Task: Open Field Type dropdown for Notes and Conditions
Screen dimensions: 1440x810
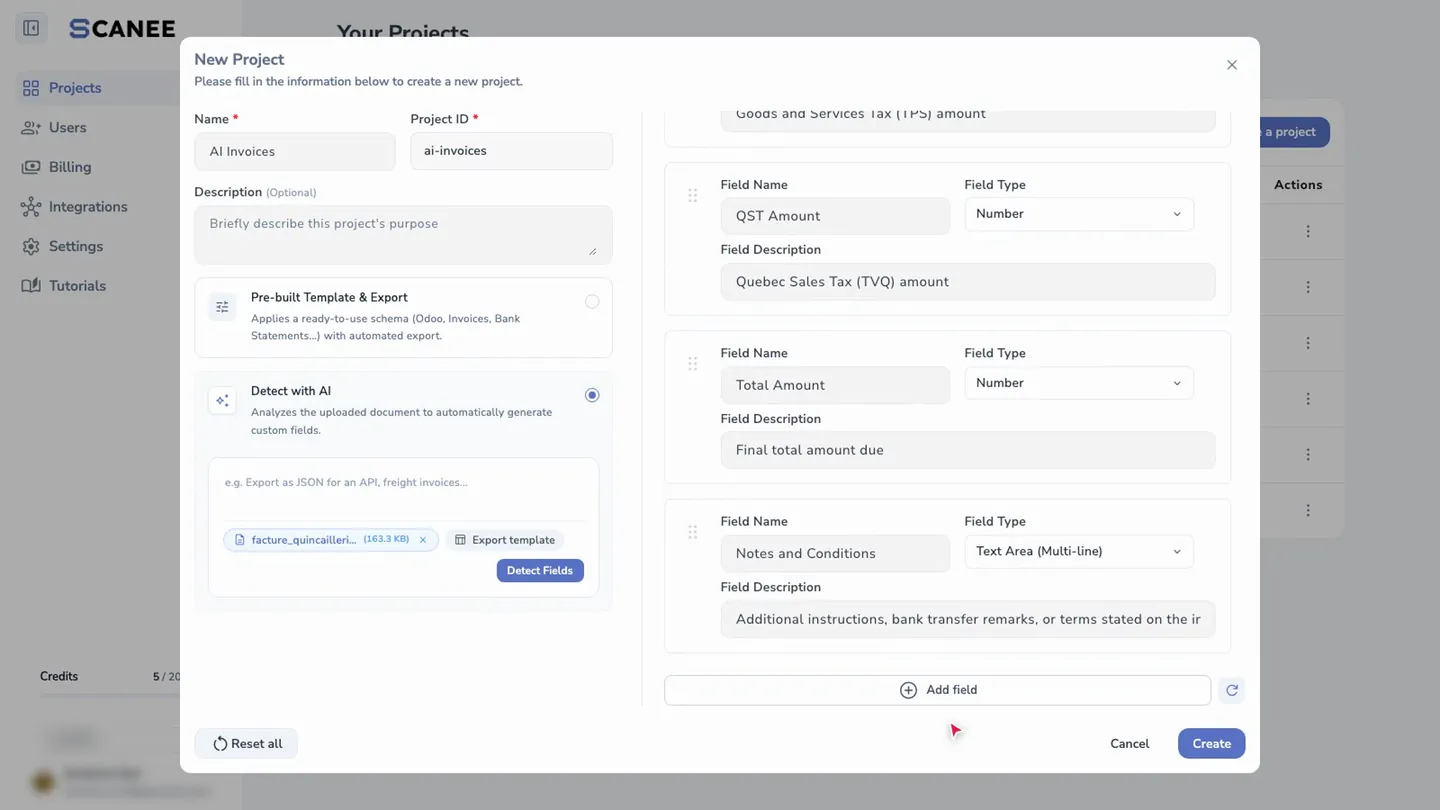Action: click(x=1079, y=551)
